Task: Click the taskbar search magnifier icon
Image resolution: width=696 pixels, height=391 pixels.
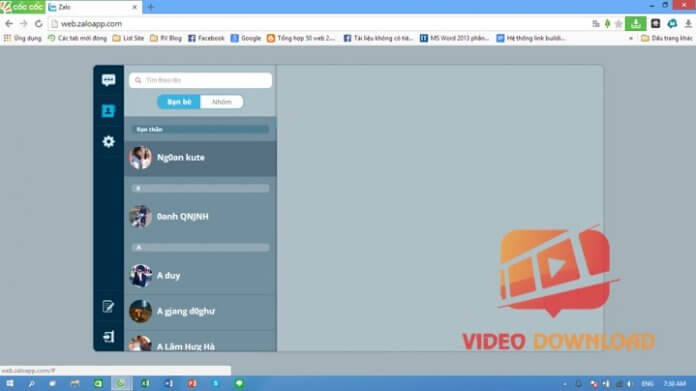Action: (x=32, y=383)
